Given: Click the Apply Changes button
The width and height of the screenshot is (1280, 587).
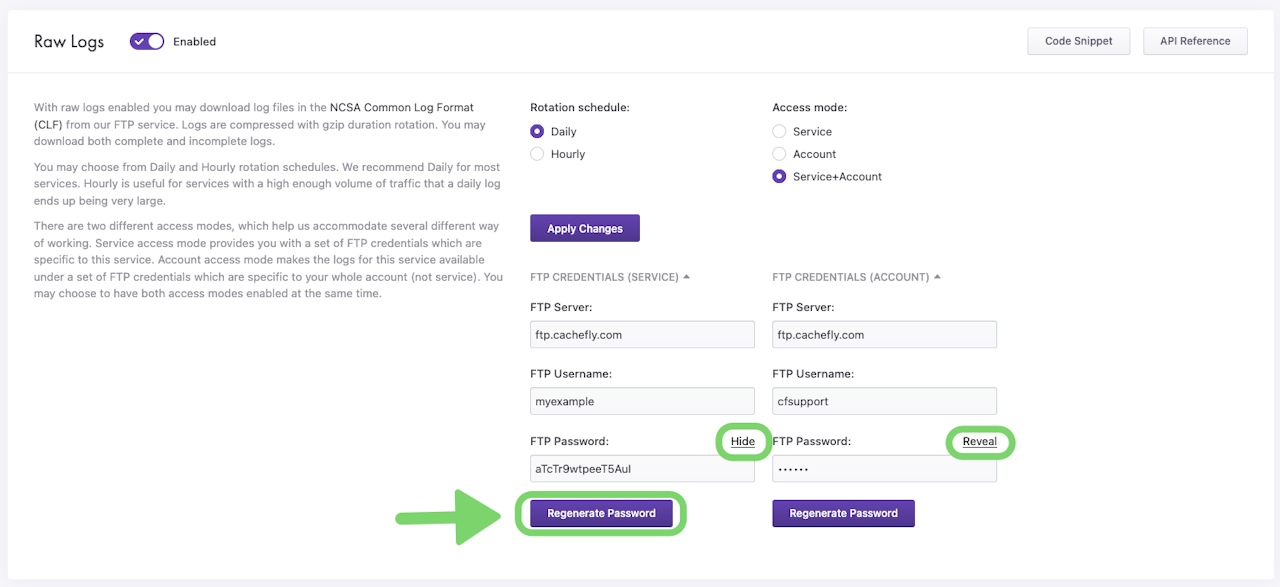Looking at the screenshot, I should click(584, 228).
